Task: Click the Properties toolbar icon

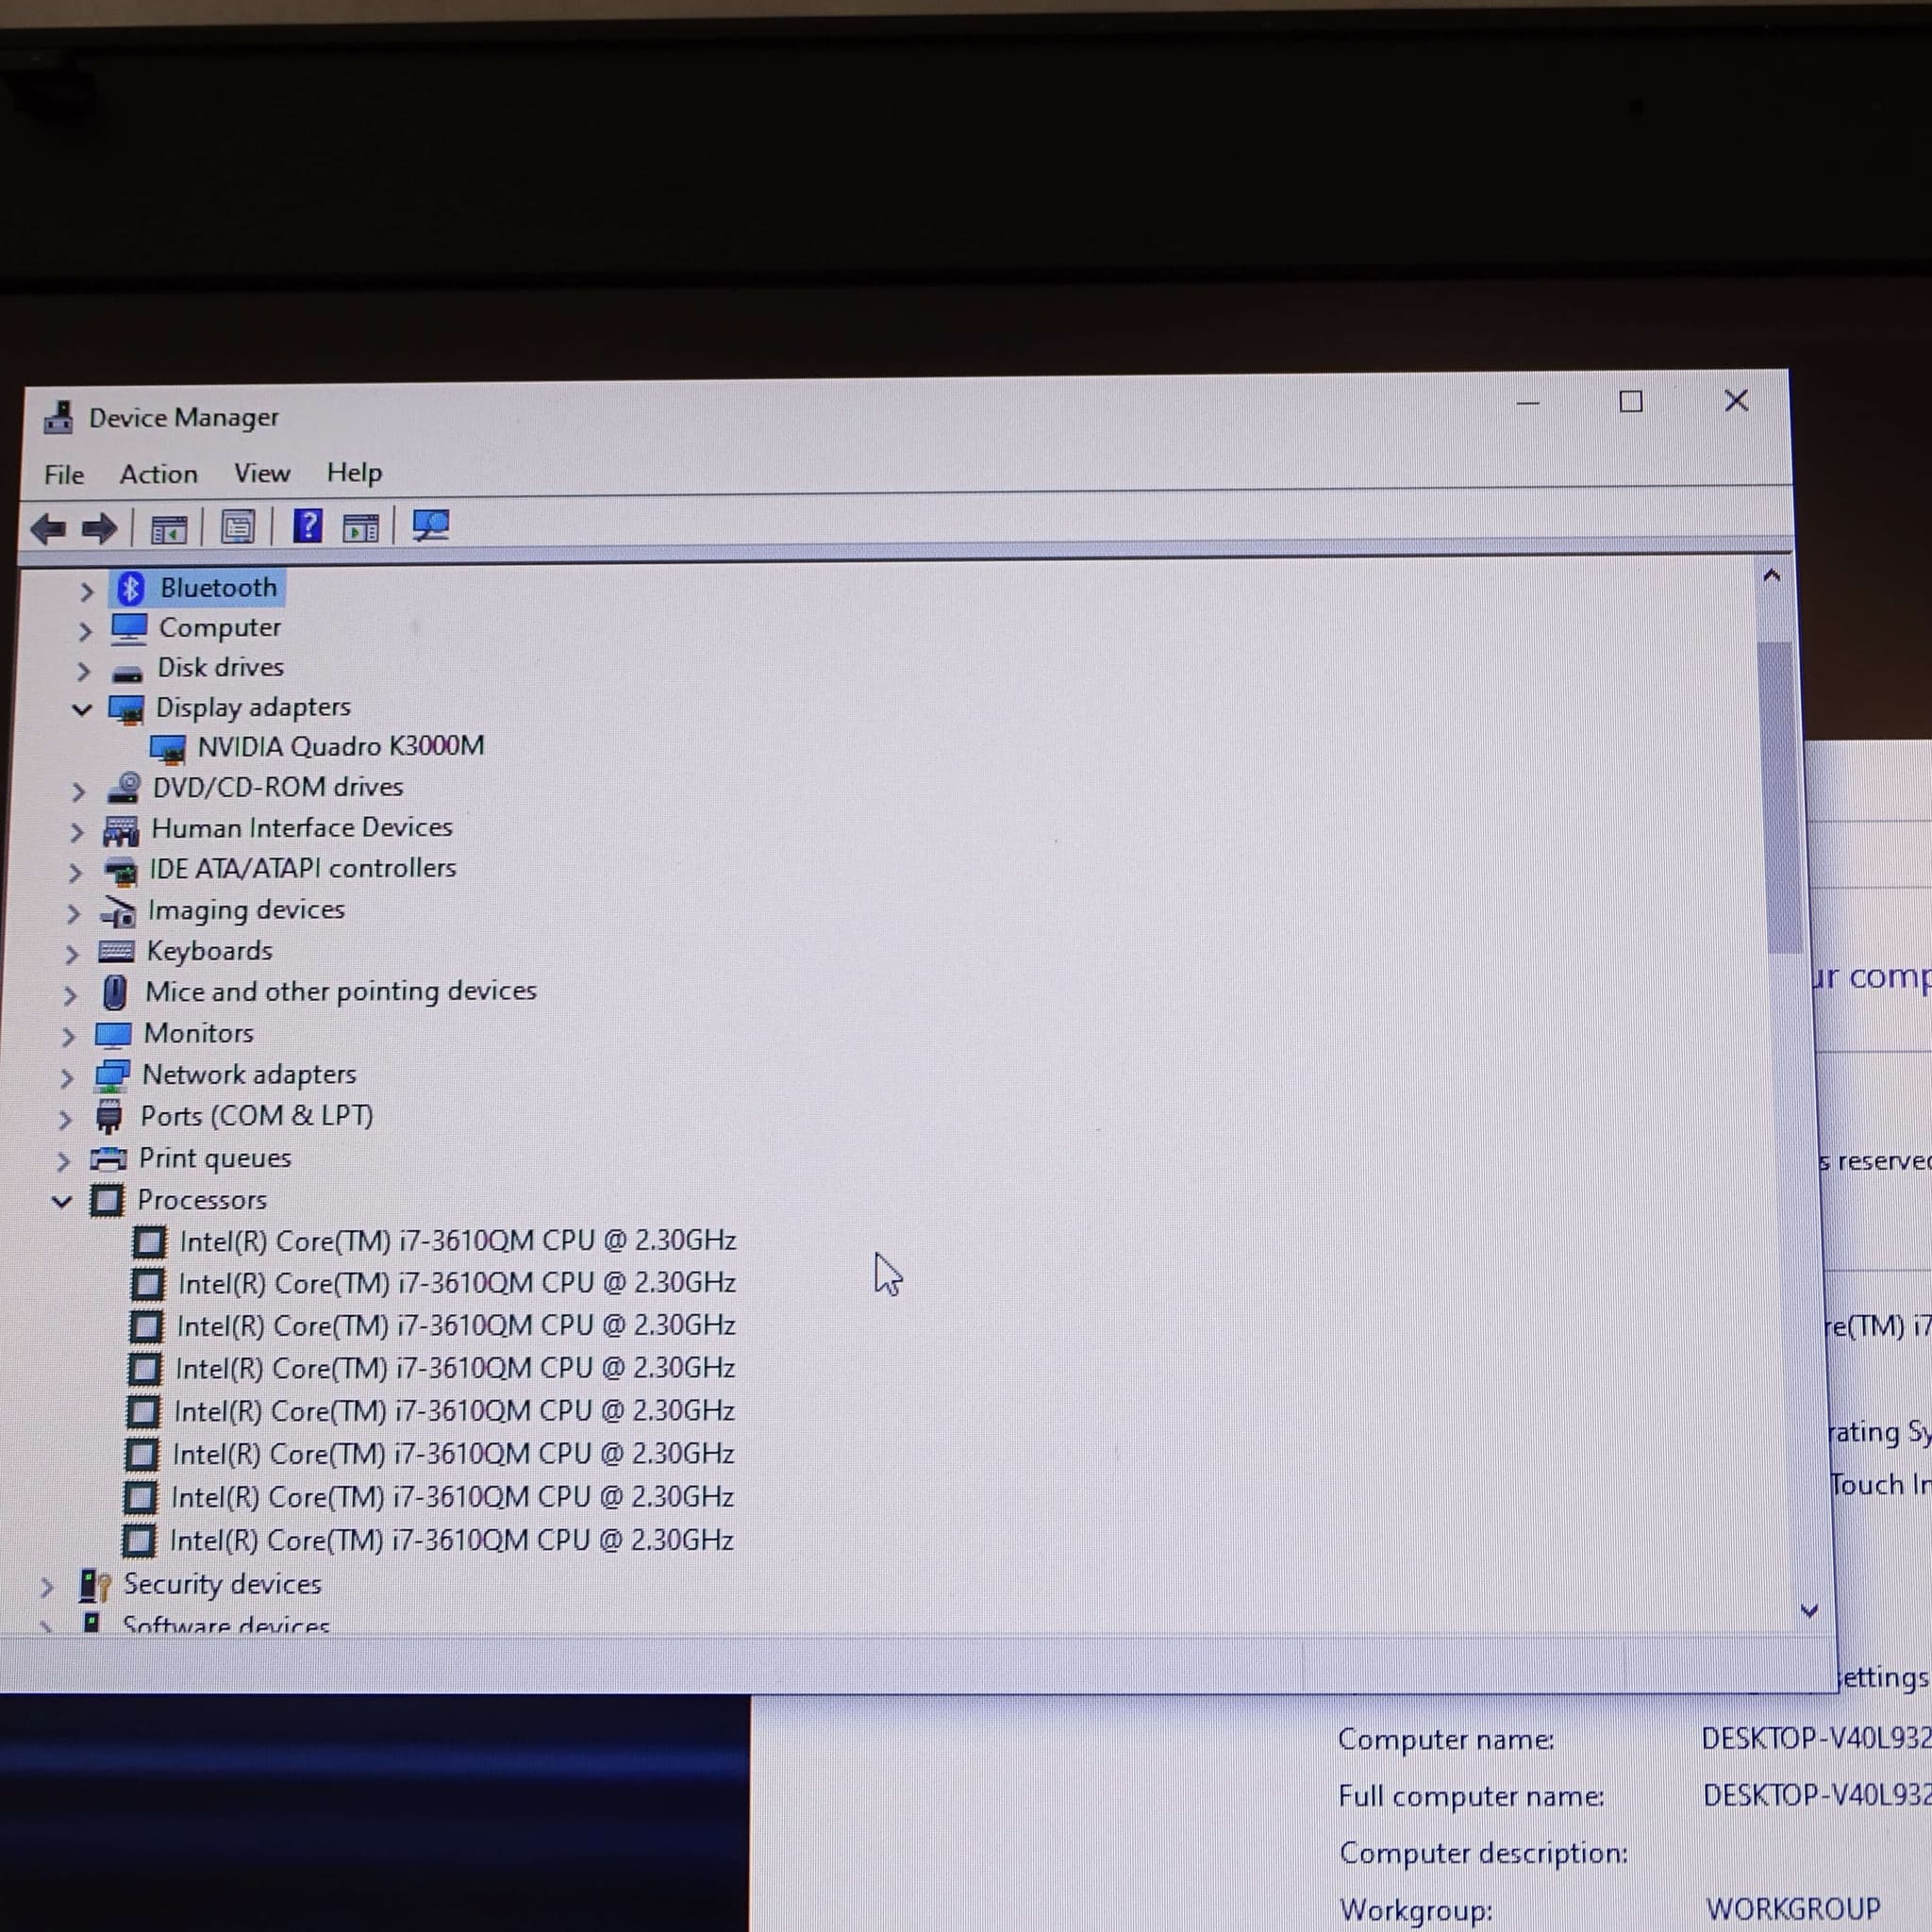Action: pyautogui.click(x=238, y=527)
